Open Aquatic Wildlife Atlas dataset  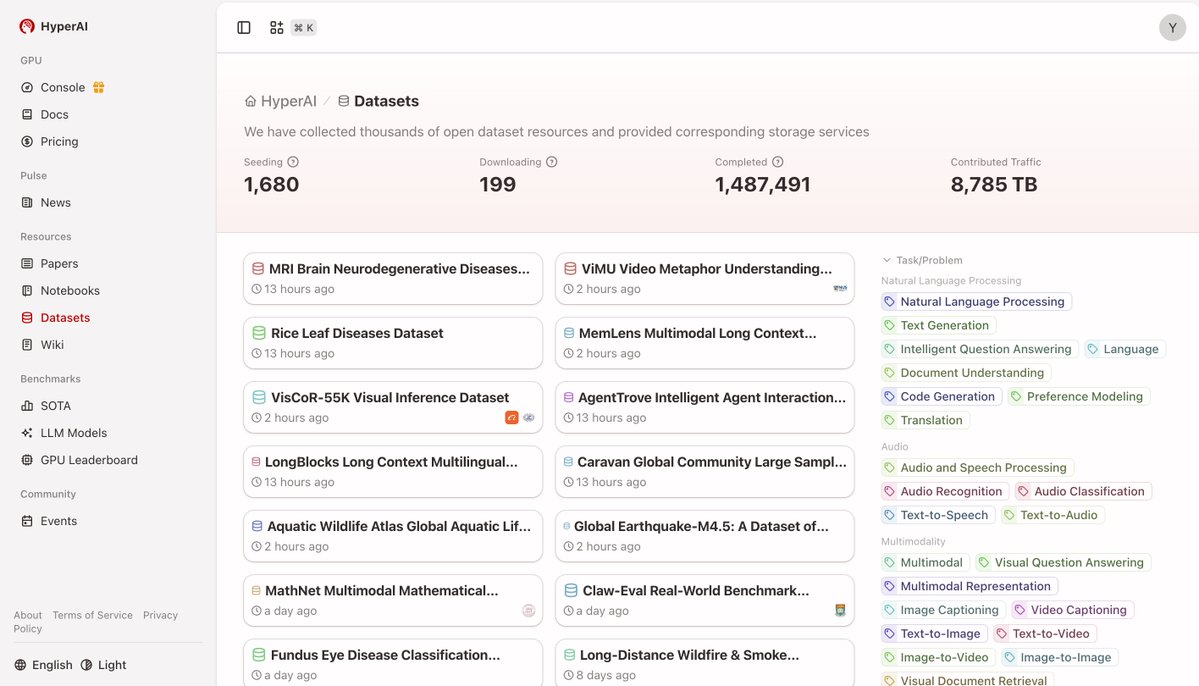(x=393, y=535)
